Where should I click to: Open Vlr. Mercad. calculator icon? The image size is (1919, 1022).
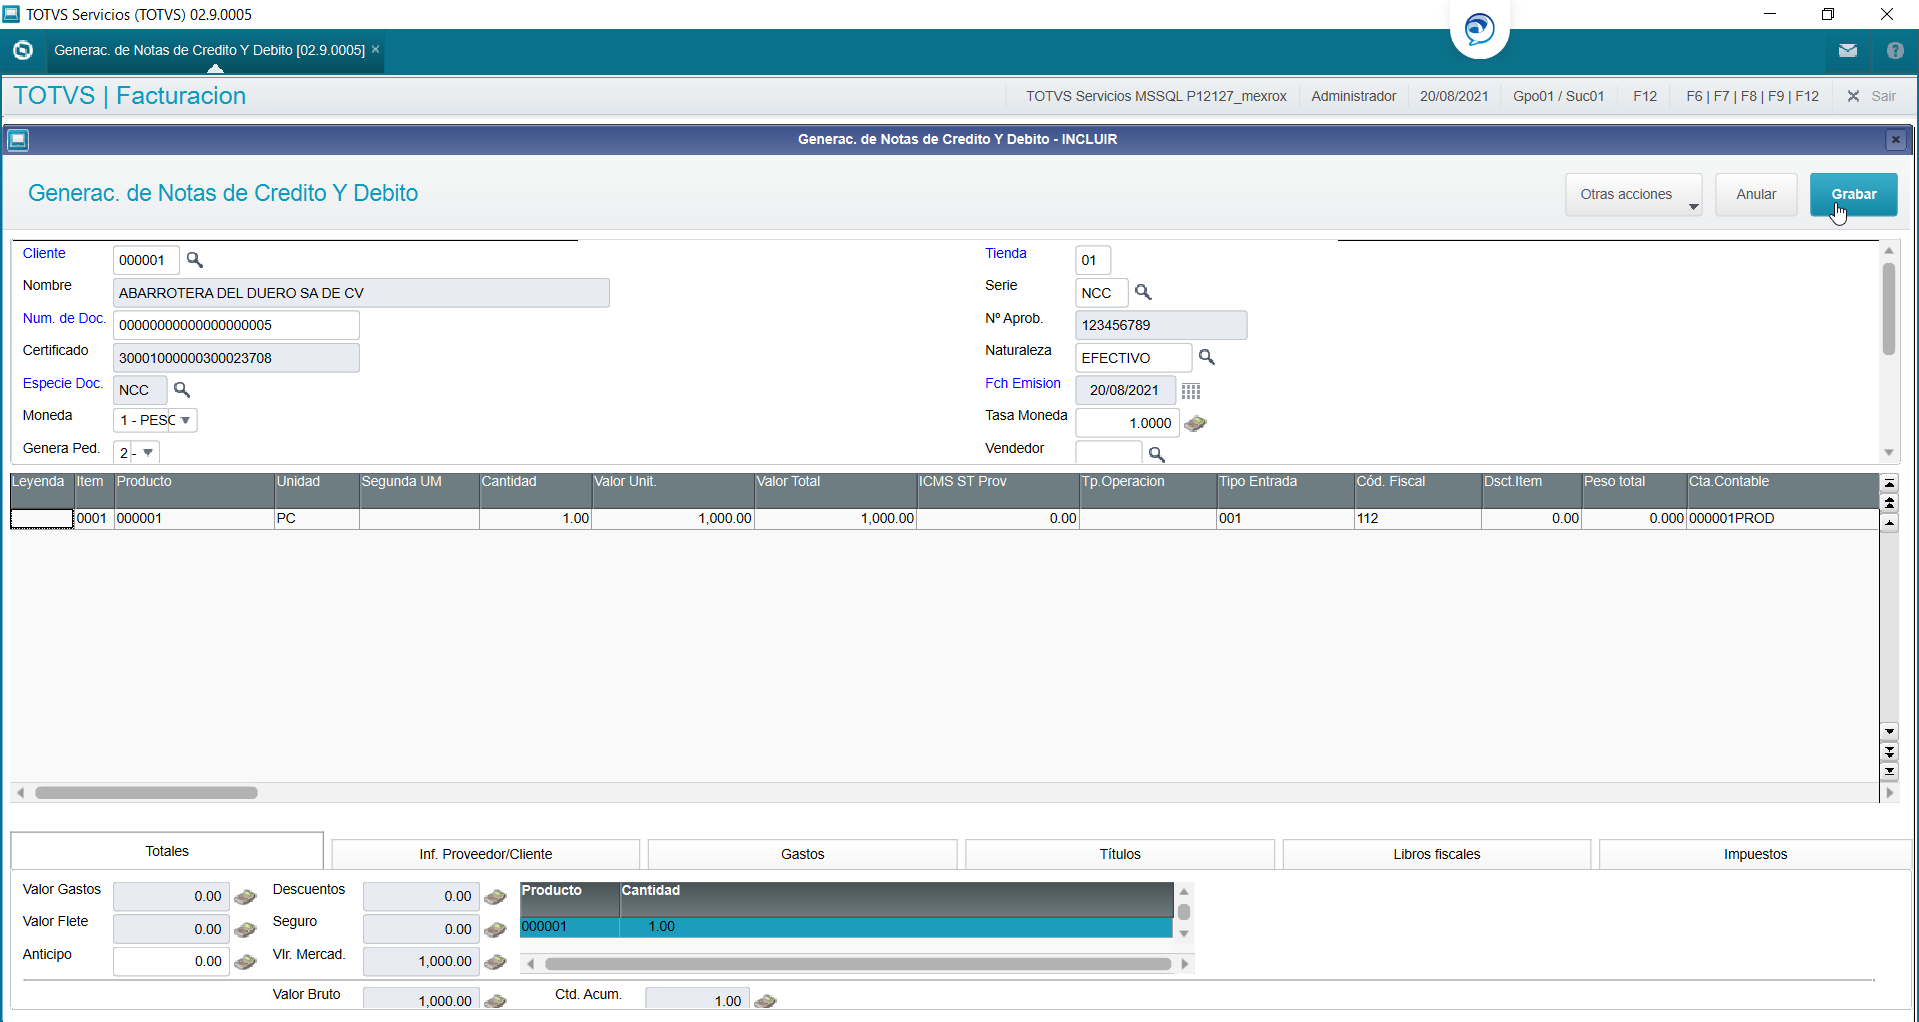pyautogui.click(x=495, y=962)
